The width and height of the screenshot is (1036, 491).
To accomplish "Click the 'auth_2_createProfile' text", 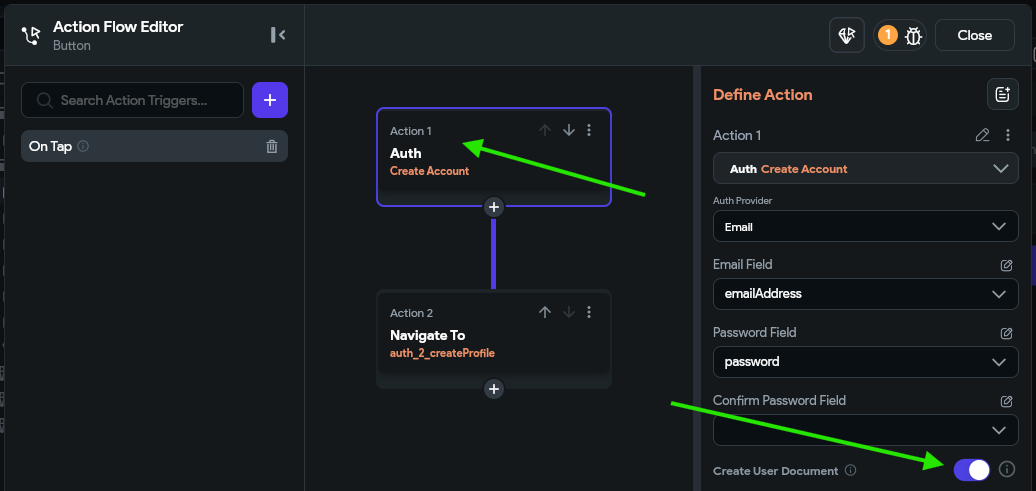I will click(x=443, y=353).
